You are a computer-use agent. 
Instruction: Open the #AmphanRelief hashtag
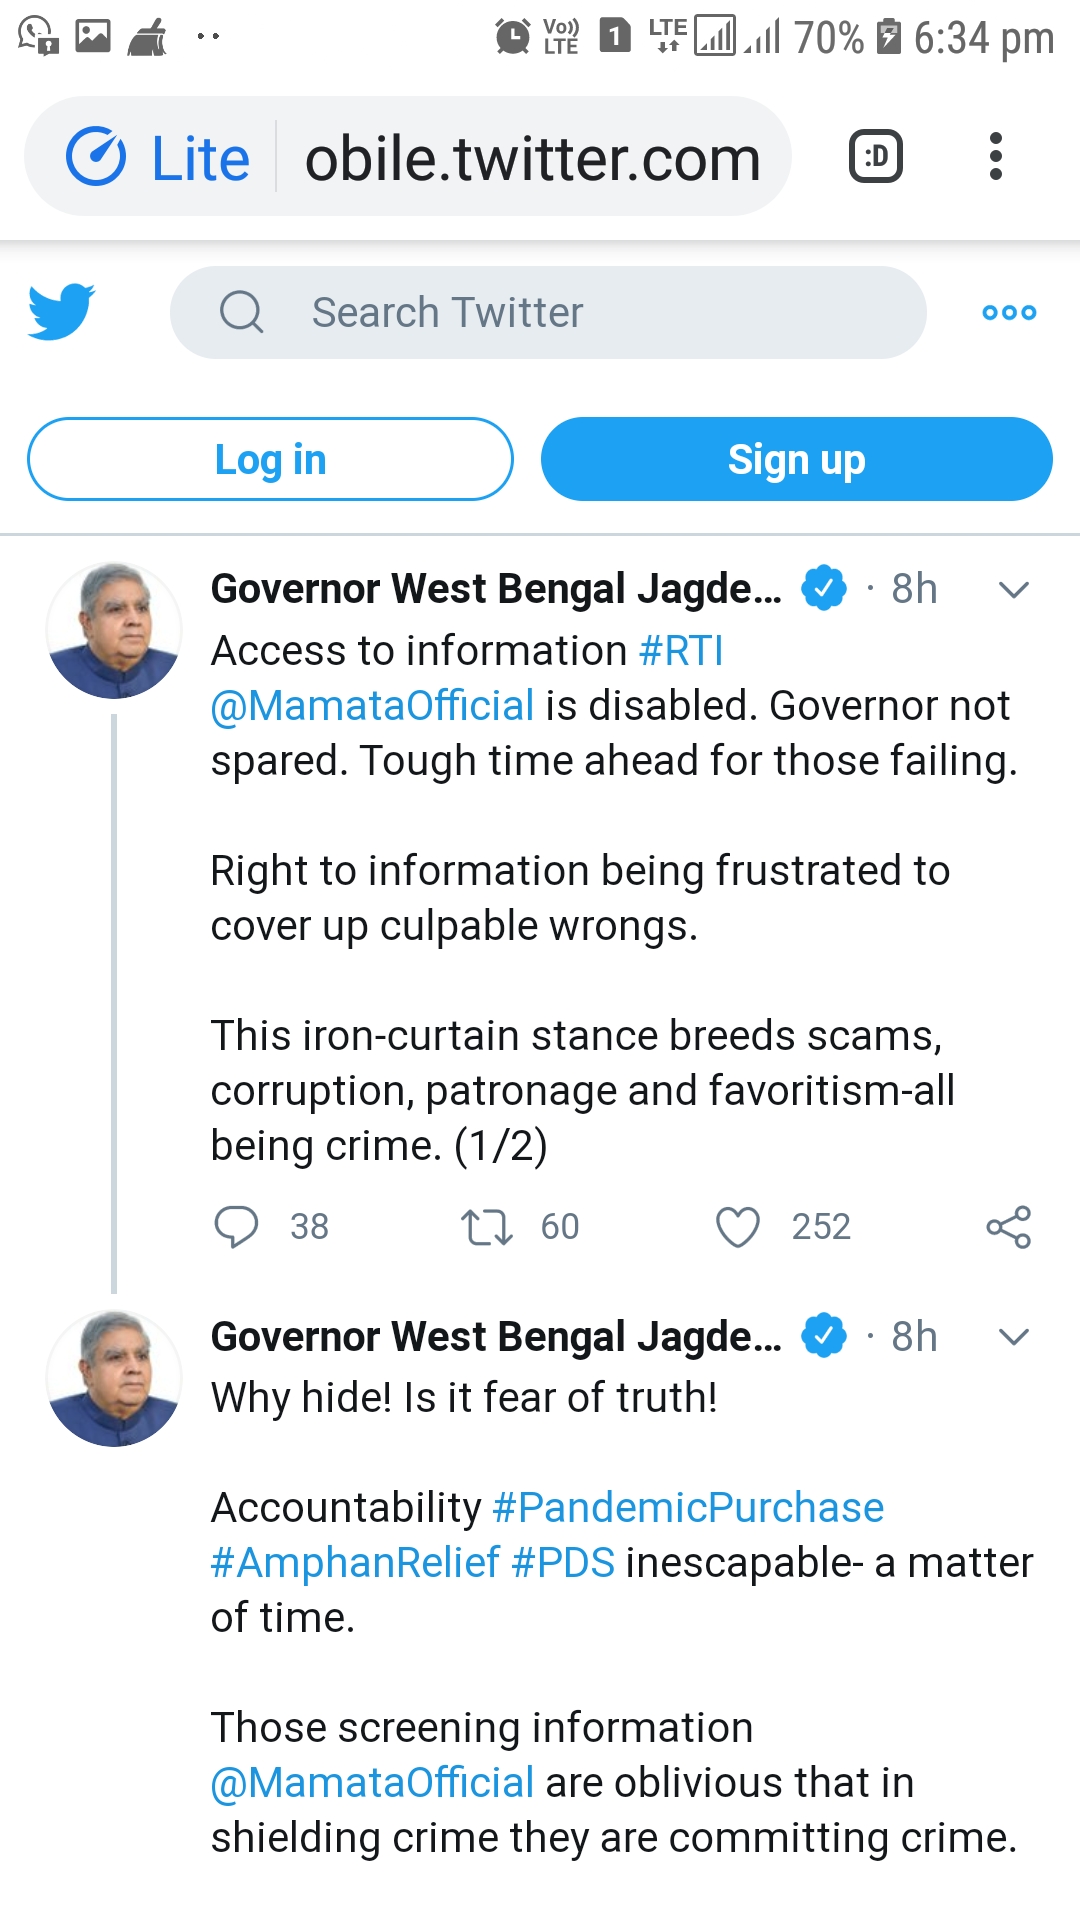click(355, 1563)
